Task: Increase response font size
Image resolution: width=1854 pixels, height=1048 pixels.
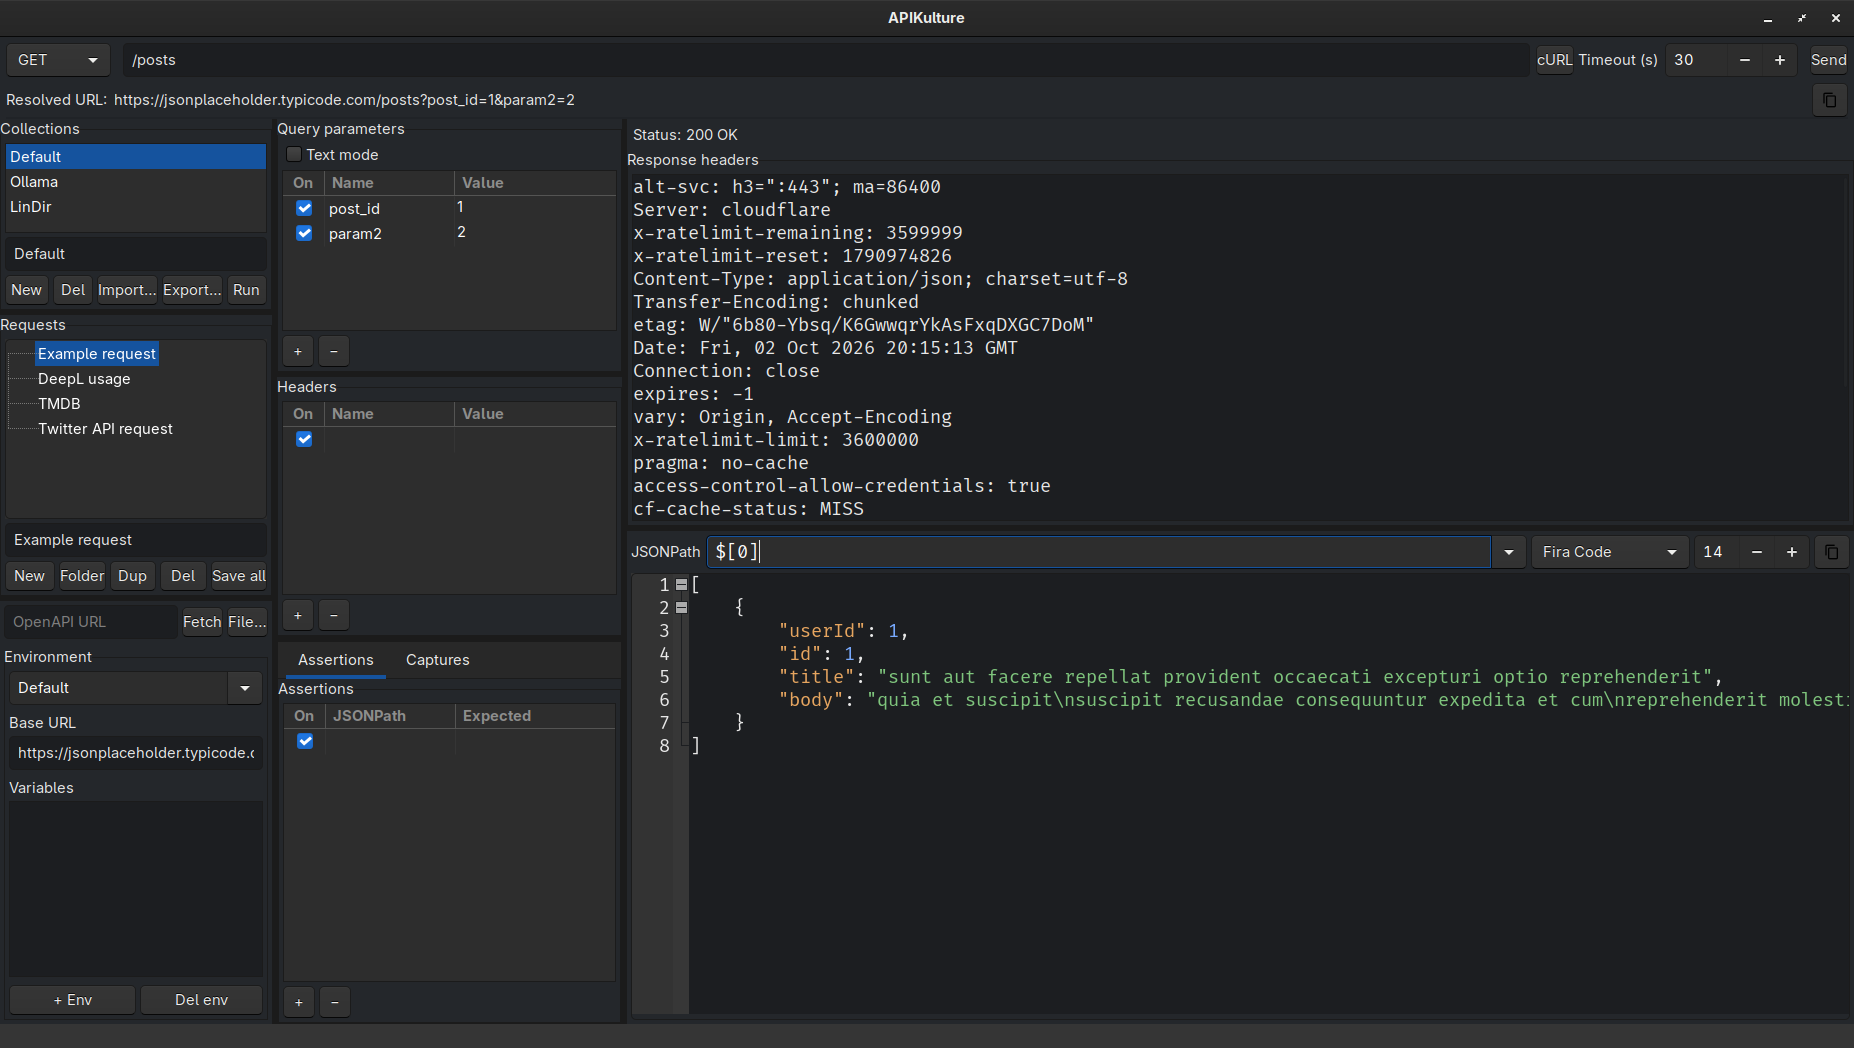Action: point(1792,552)
